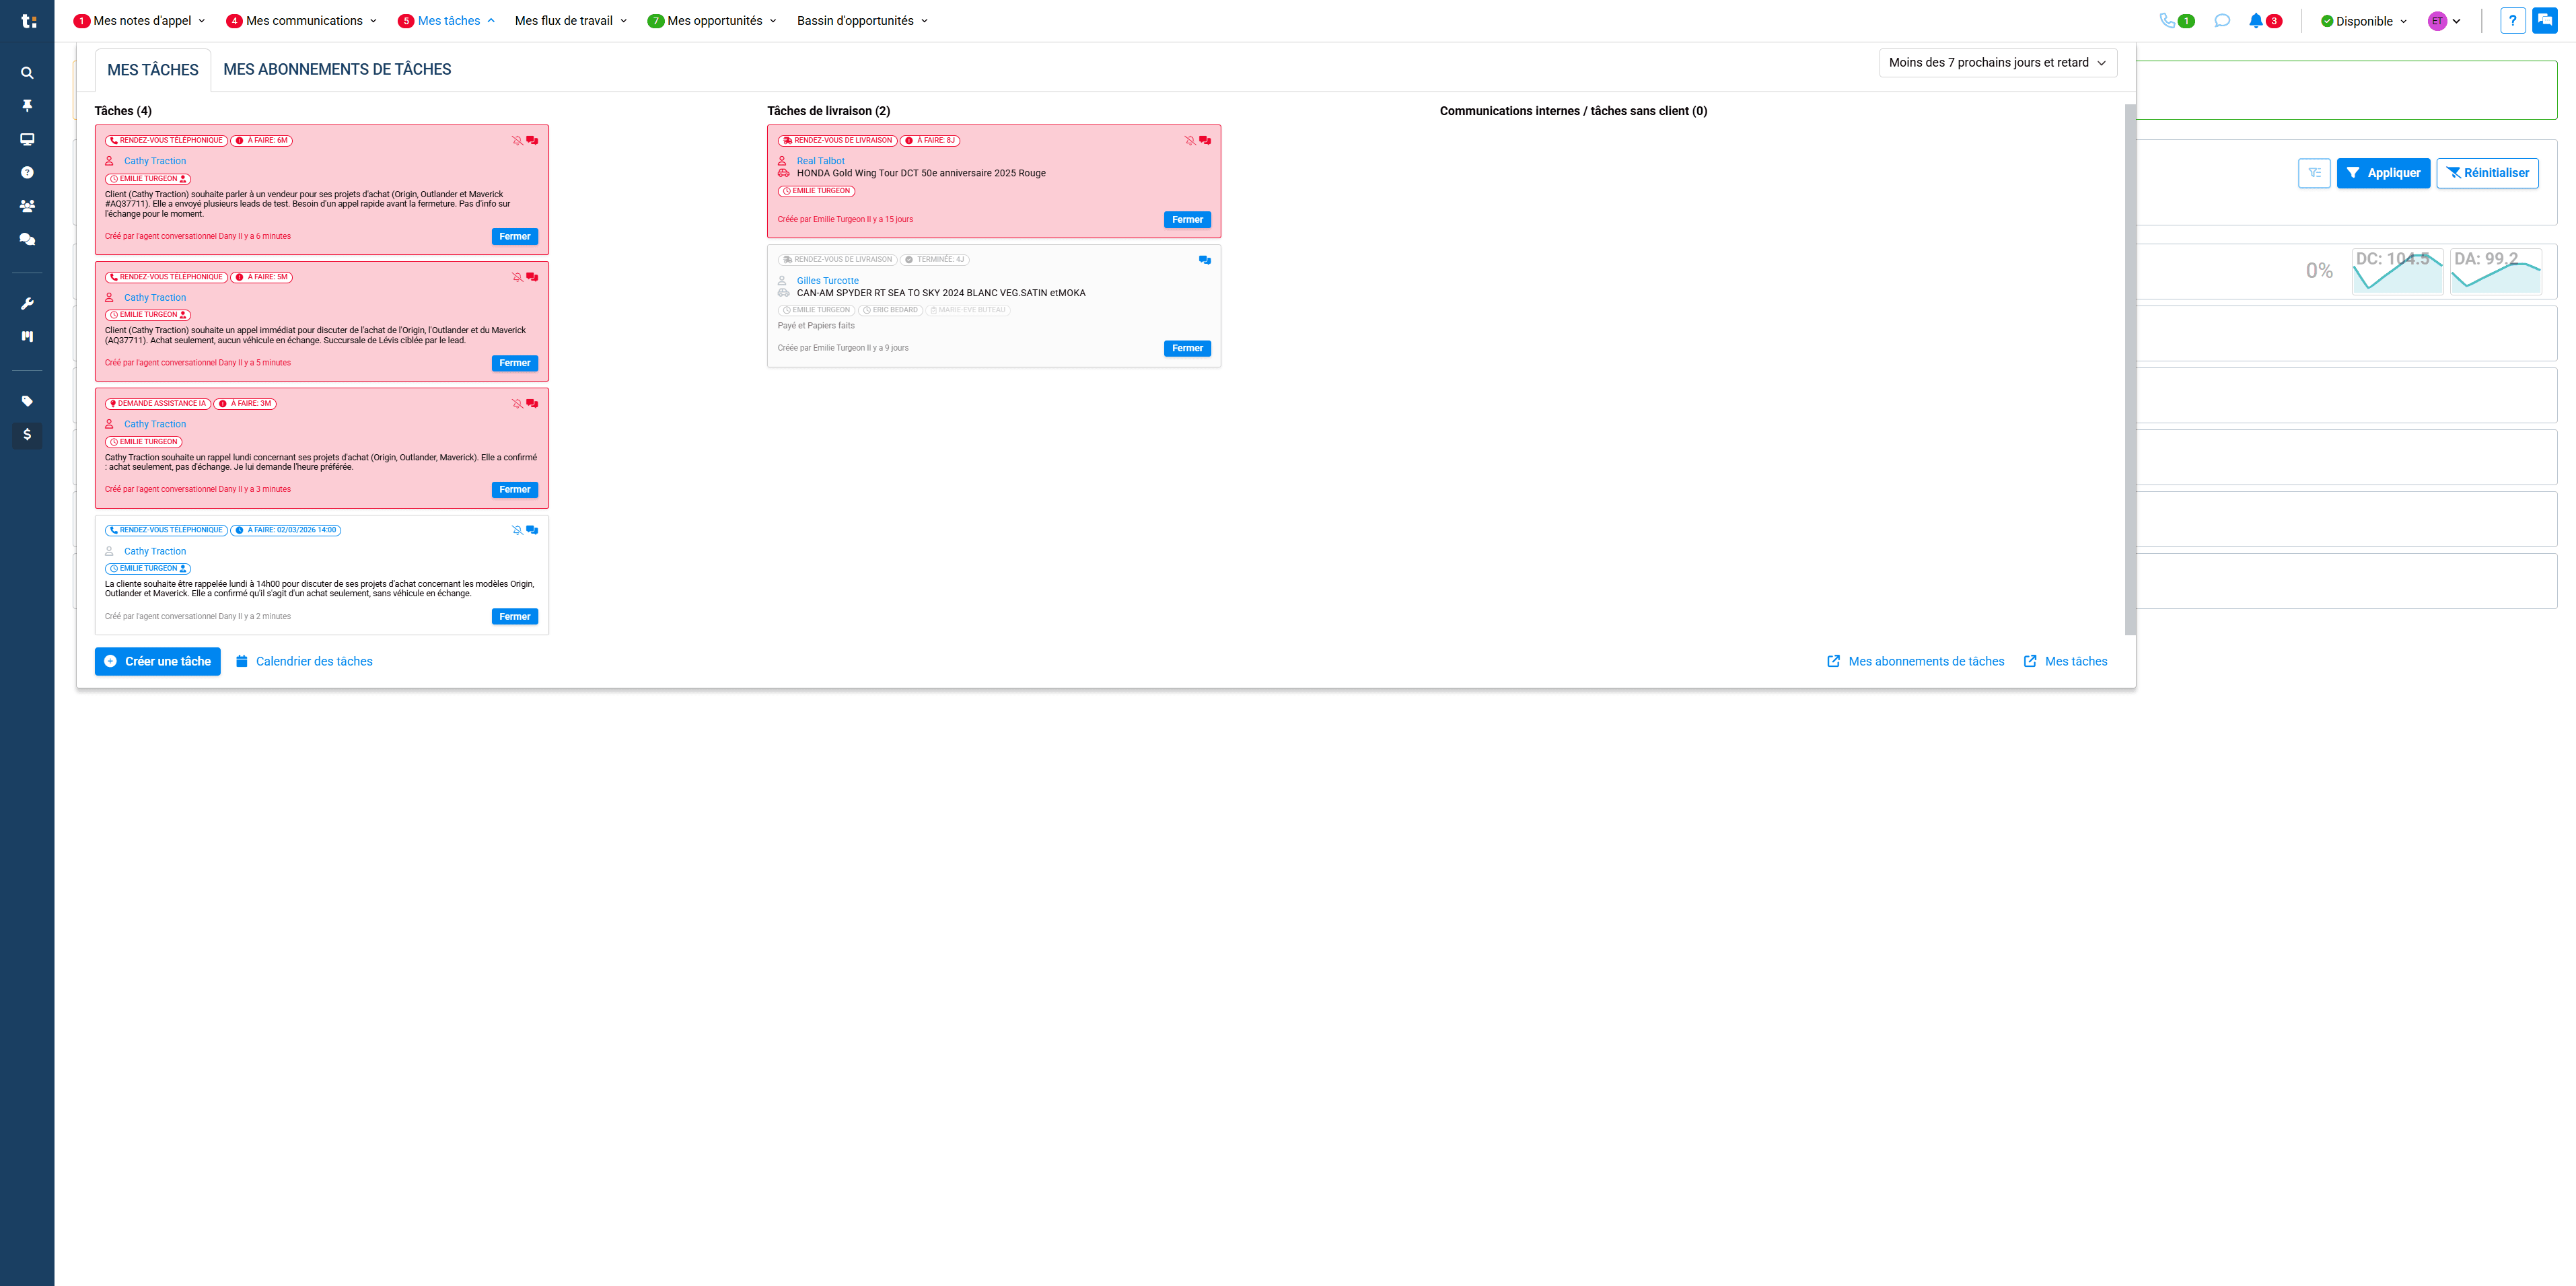Open the tag icon in sidebar
Viewport: 2576px width, 1286px height.
point(27,401)
